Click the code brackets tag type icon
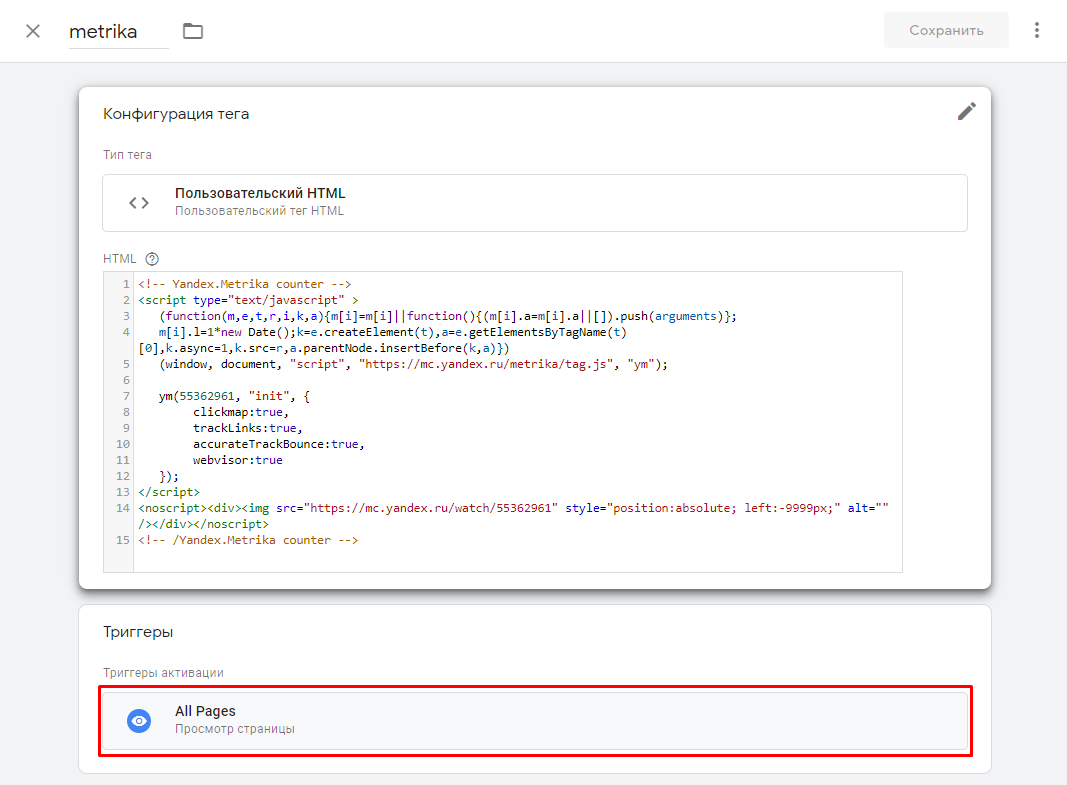The image size is (1067, 785). [x=139, y=203]
